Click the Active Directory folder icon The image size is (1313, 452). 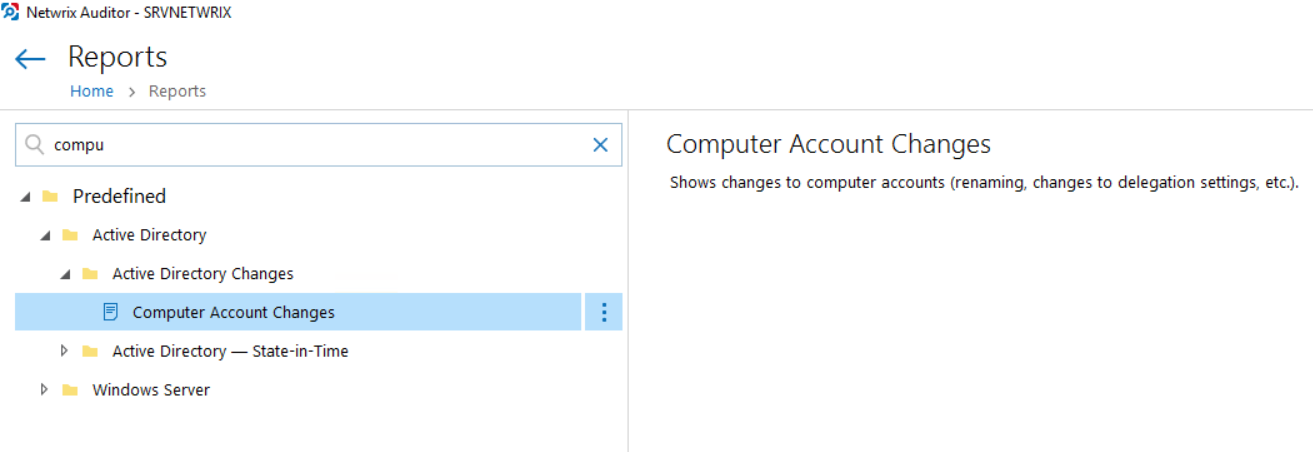point(70,235)
